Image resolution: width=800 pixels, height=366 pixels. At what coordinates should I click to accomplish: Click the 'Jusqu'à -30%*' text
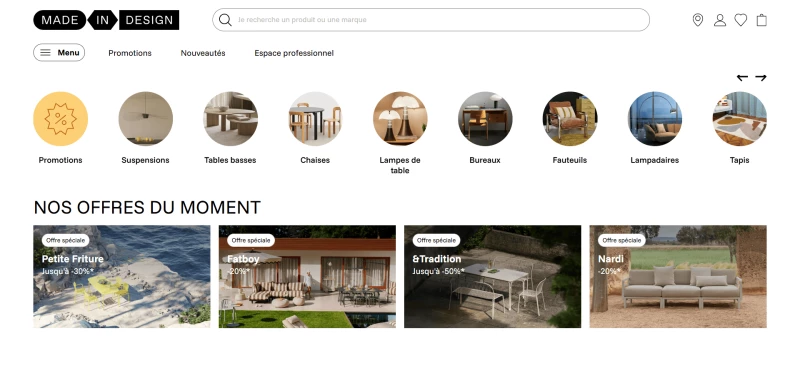pyautogui.click(x=68, y=272)
